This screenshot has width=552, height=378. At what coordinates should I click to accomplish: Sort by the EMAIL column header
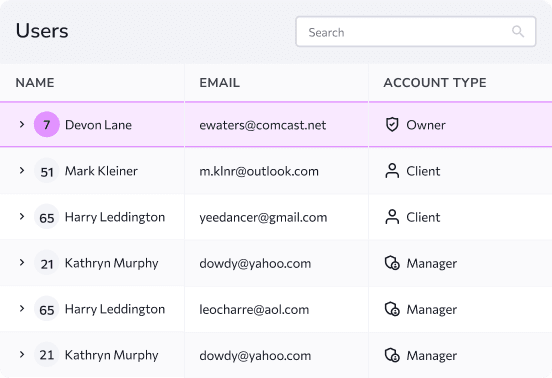point(220,83)
